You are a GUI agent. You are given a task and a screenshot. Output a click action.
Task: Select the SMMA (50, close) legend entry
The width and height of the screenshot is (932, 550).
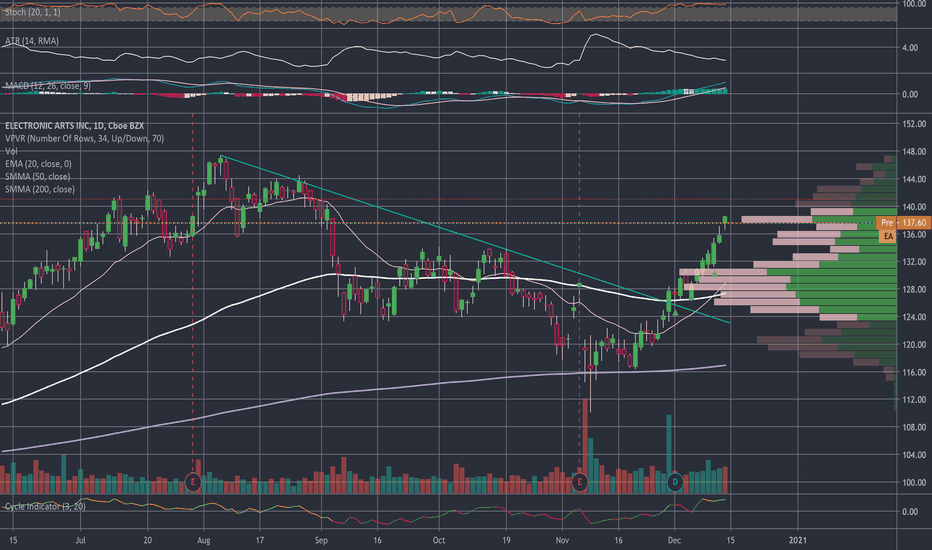click(x=37, y=177)
